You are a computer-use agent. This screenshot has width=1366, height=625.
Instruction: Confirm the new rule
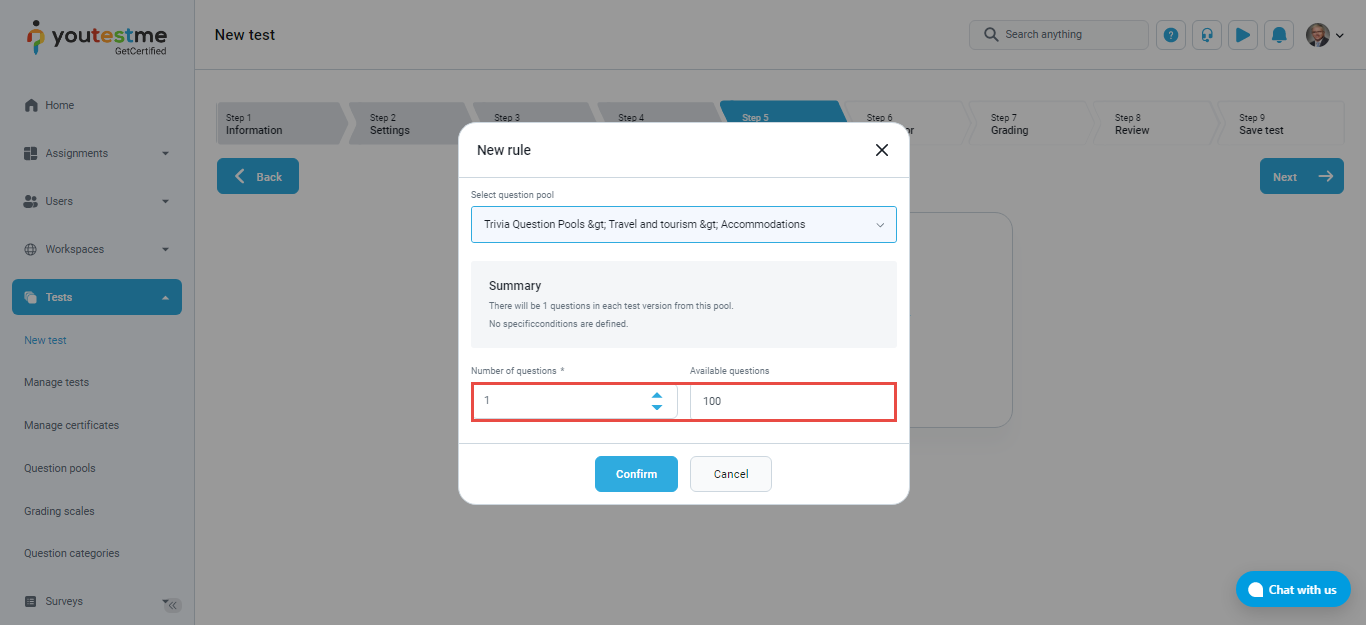tap(636, 474)
